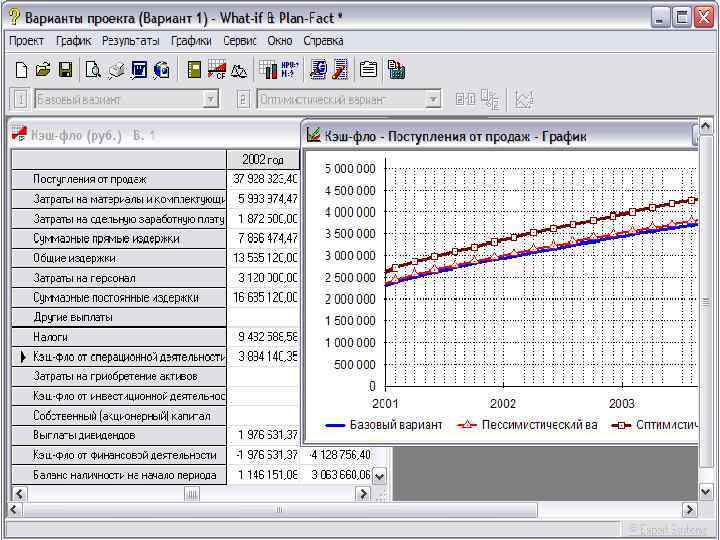
Task: Click the clipboard icon in the toolbar
Action: point(368,70)
